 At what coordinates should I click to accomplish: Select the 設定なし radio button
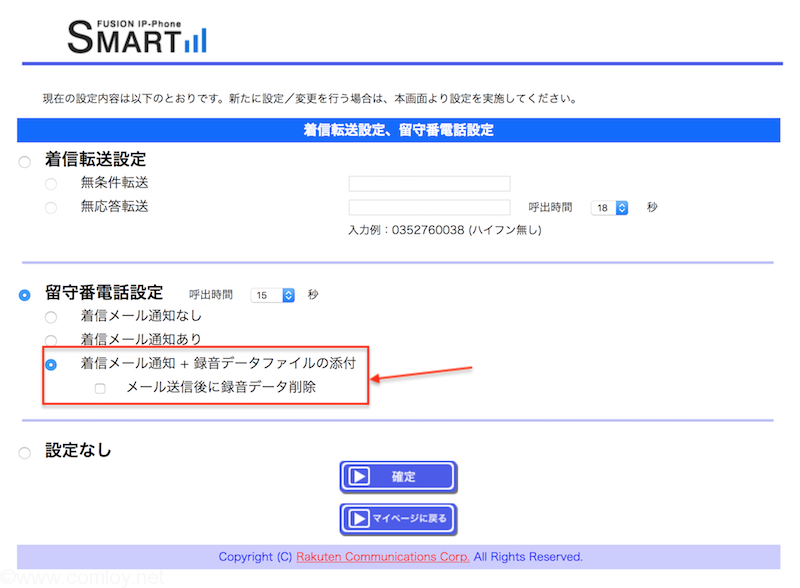pyautogui.click(x=24, y=453)
